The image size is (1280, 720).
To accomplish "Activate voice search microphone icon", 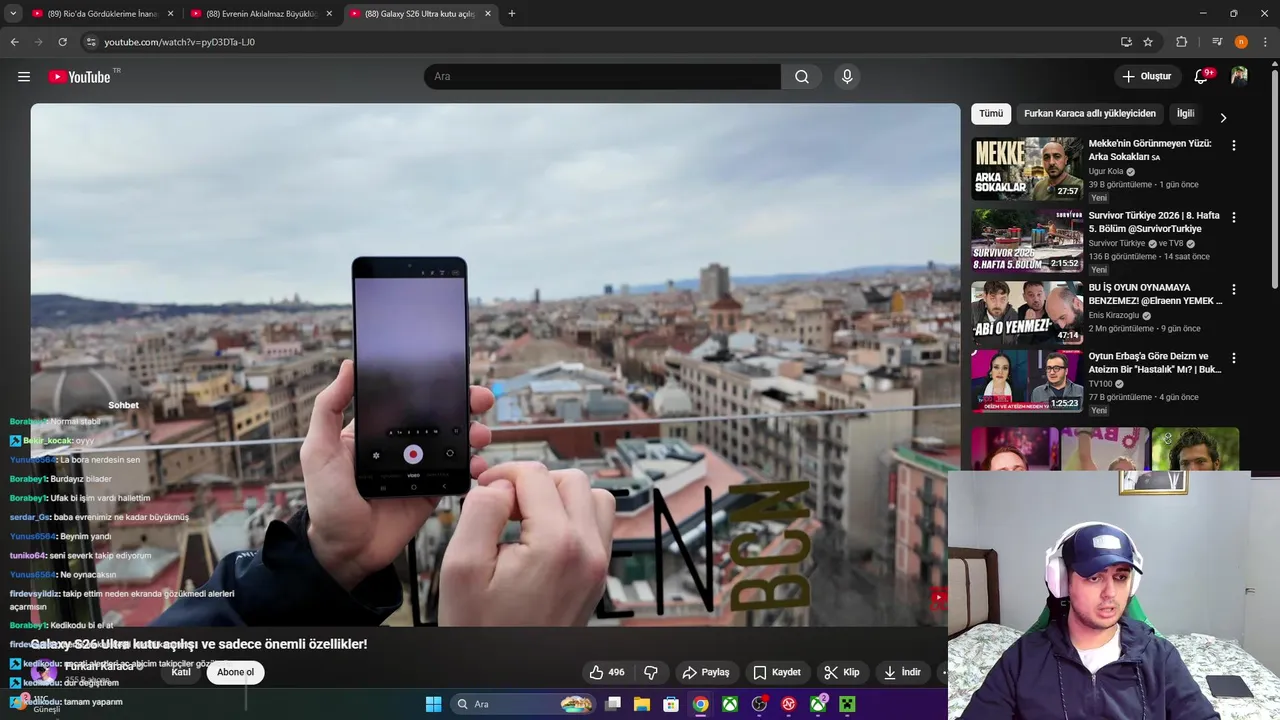I will pos(847,77).
